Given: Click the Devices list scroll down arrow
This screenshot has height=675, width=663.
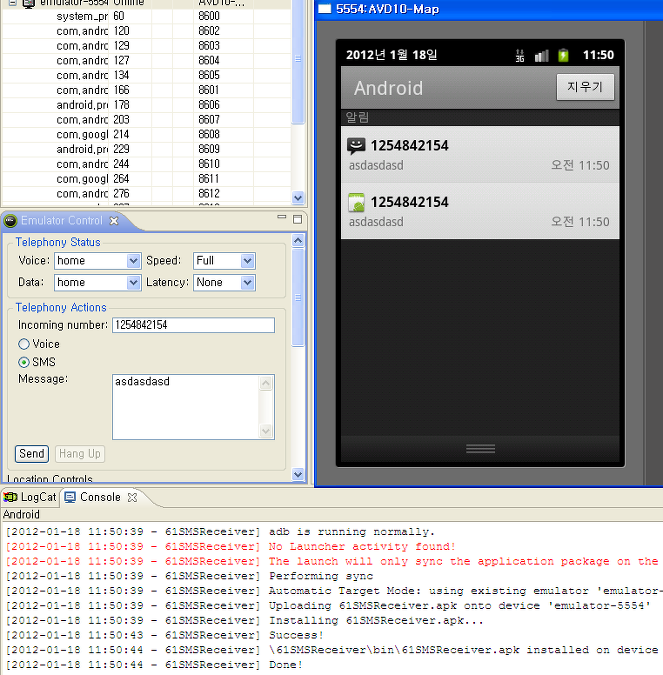Looking at the screenshot, I should 298,198.
